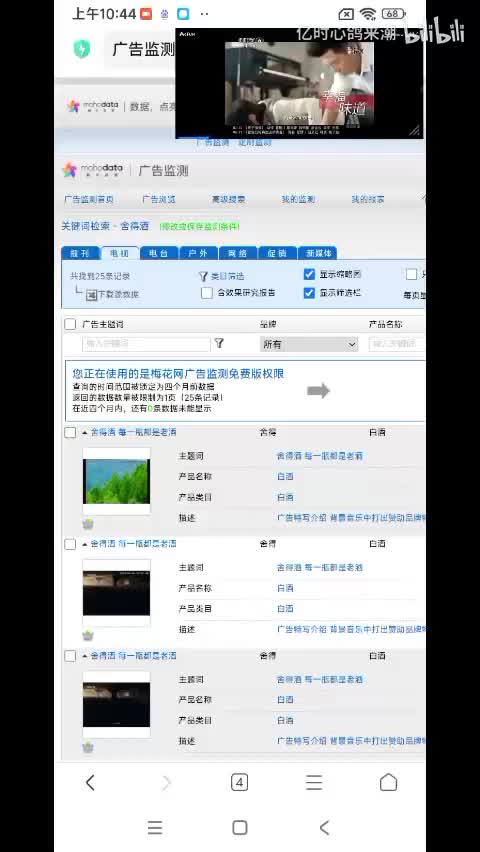The width and height of the screenshot is (480, 852).
Task: Toggle the 显示筛选栏 checkbox
Action: point(309,293)
